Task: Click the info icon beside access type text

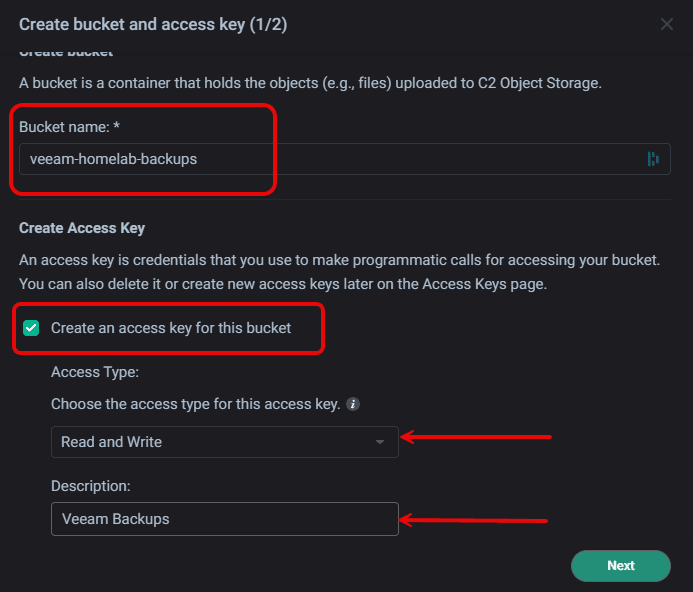Action: 353,405
